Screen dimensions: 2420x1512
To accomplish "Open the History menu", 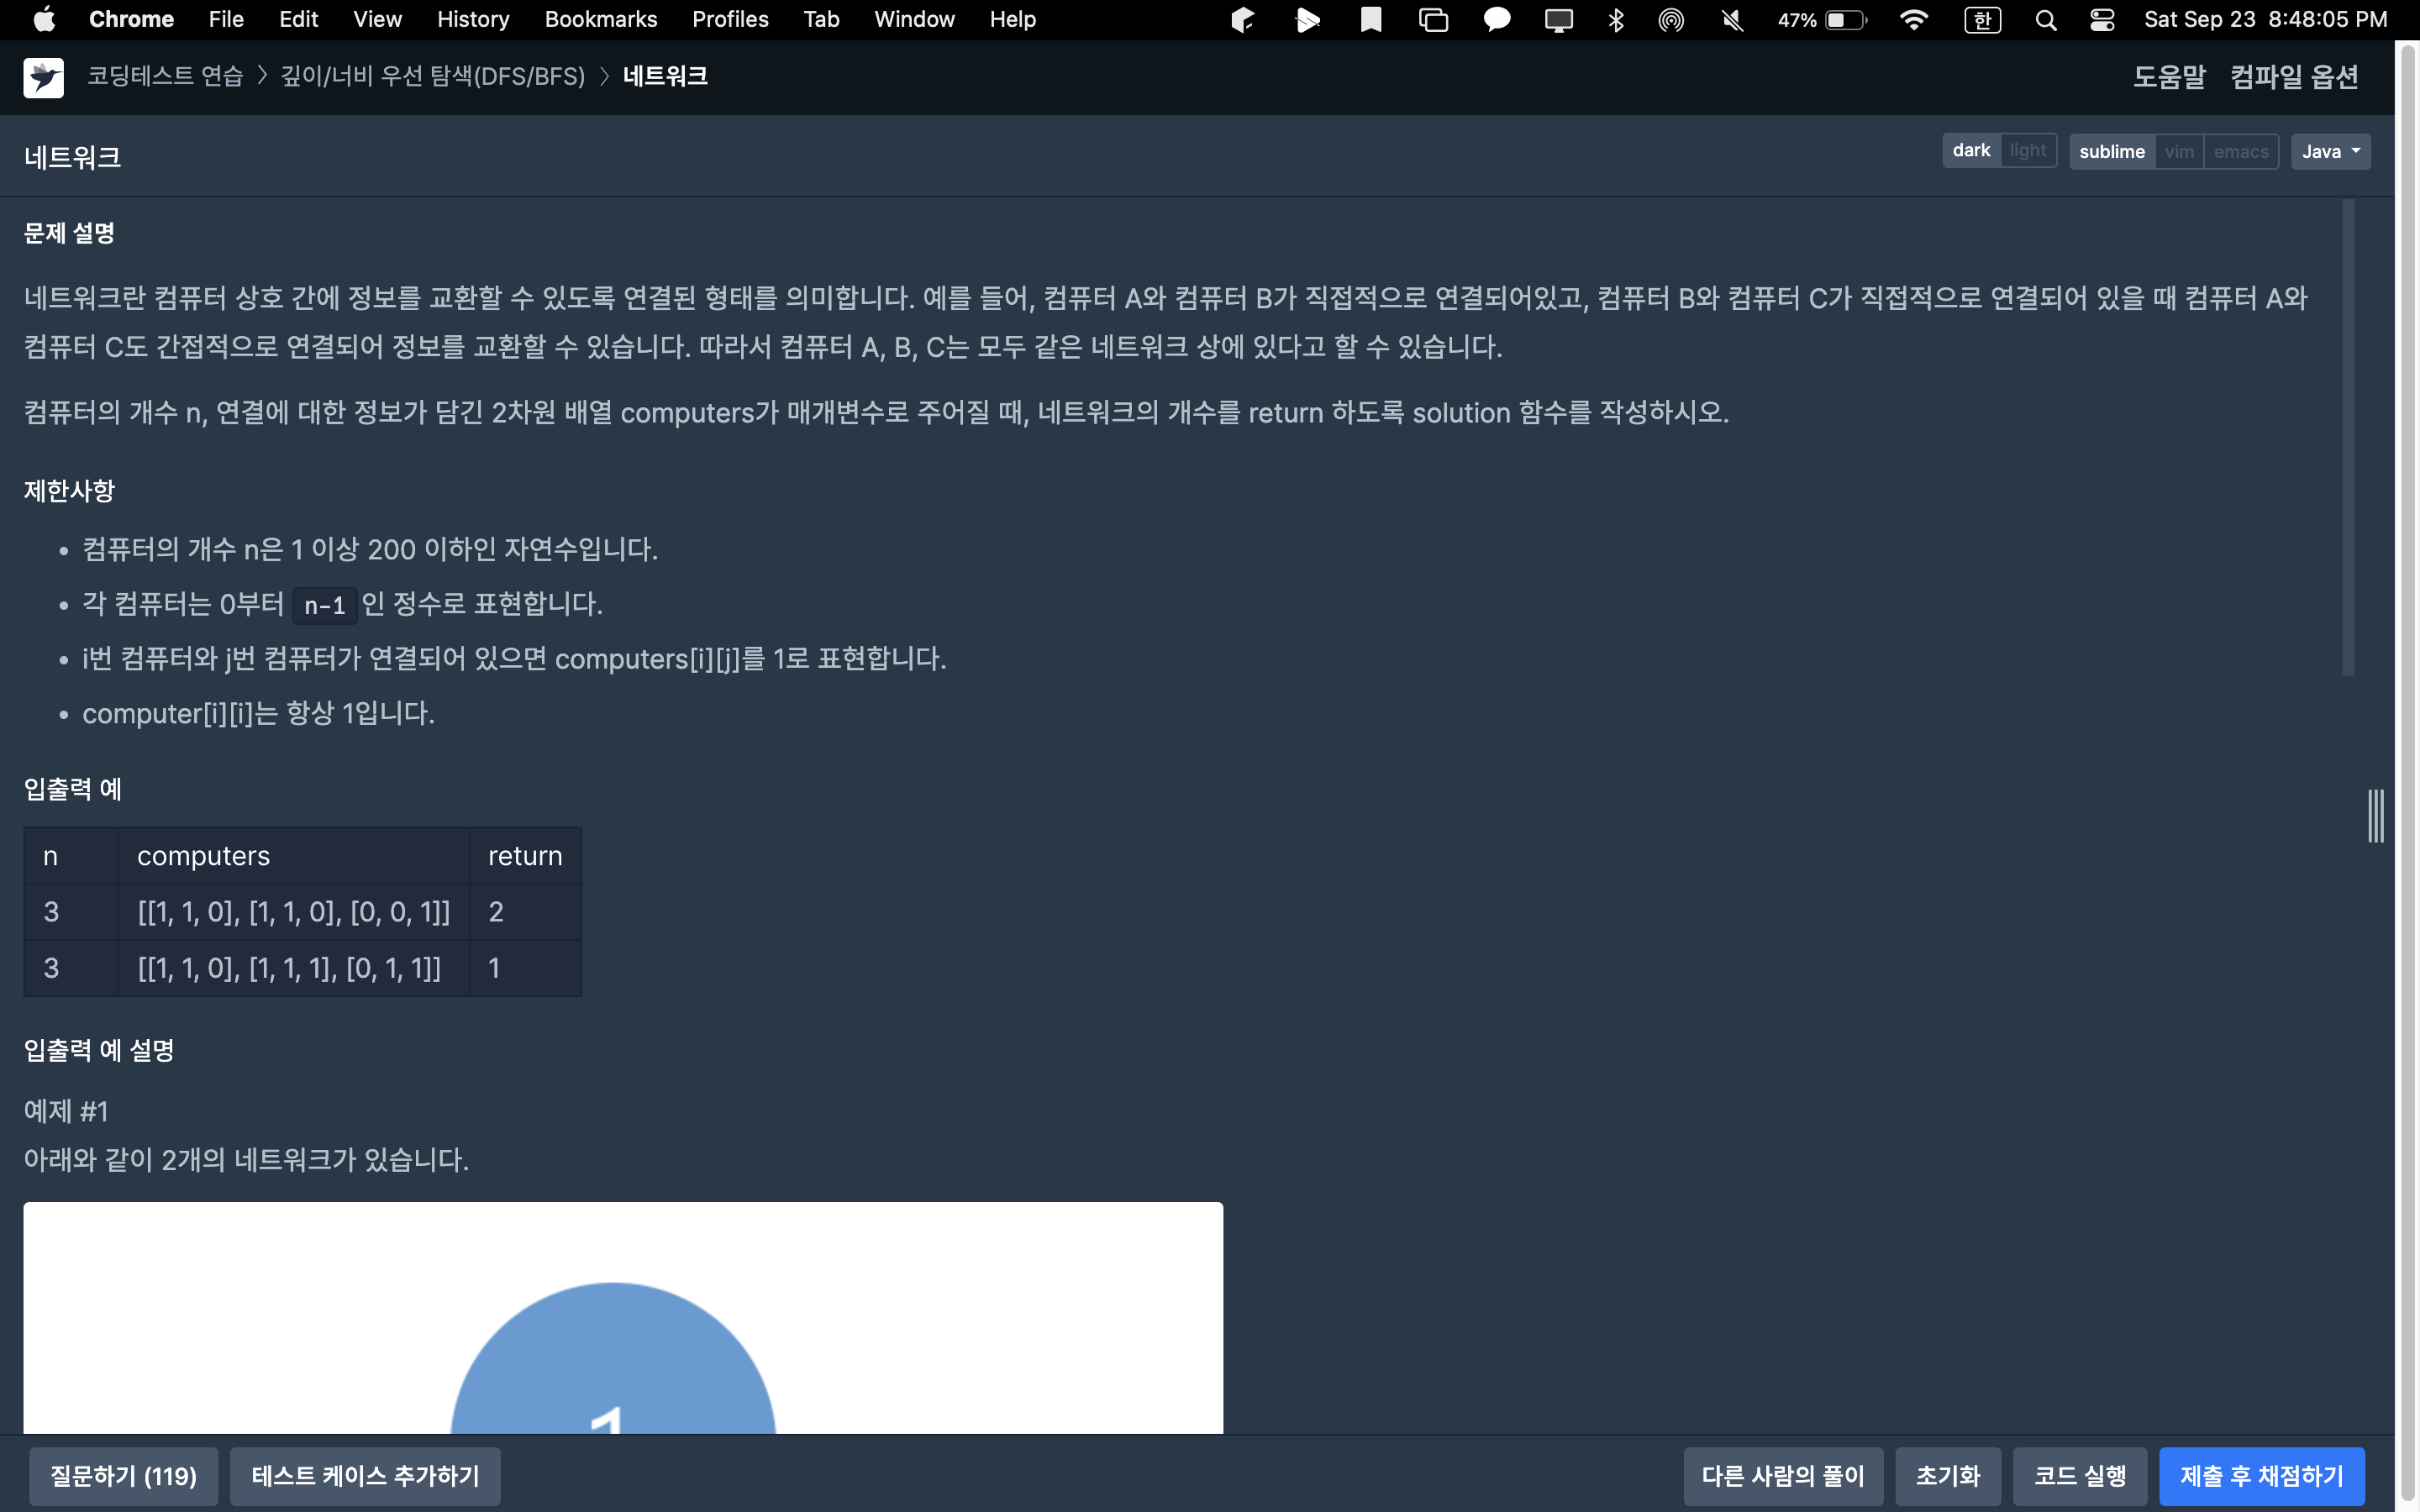I will pos(472,20).
